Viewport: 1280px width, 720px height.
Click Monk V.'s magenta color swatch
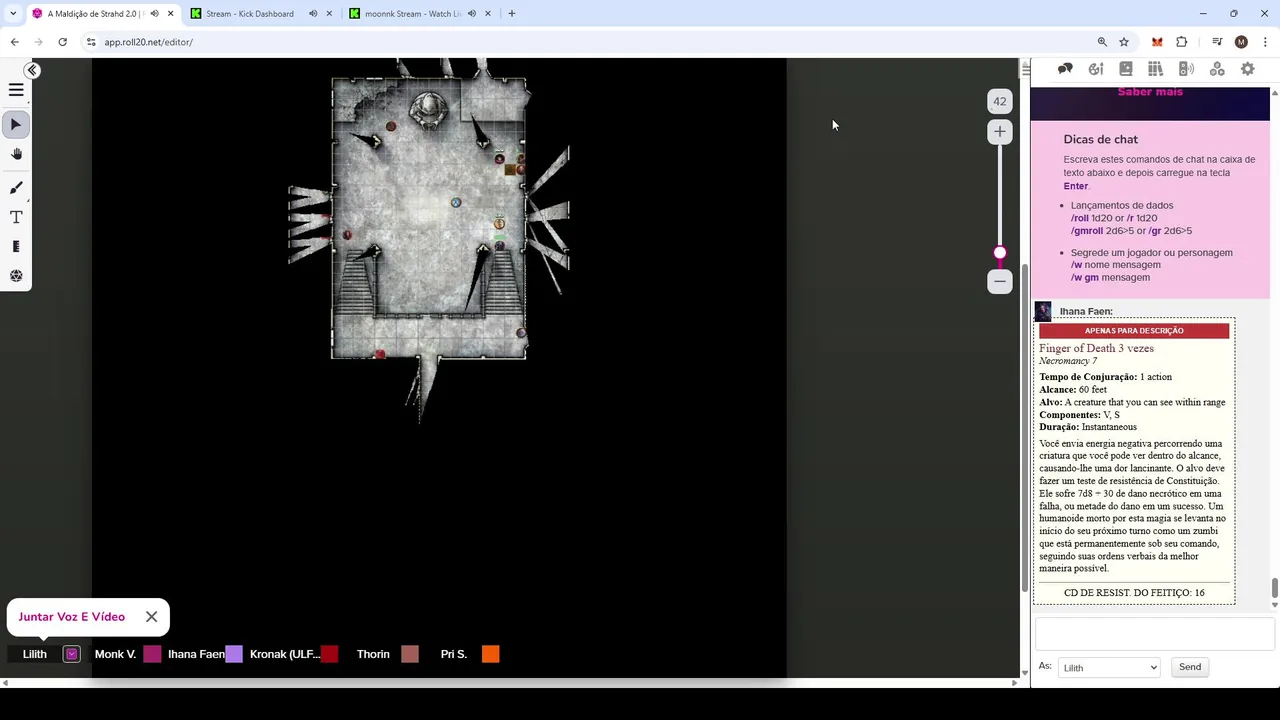[152, 654]
